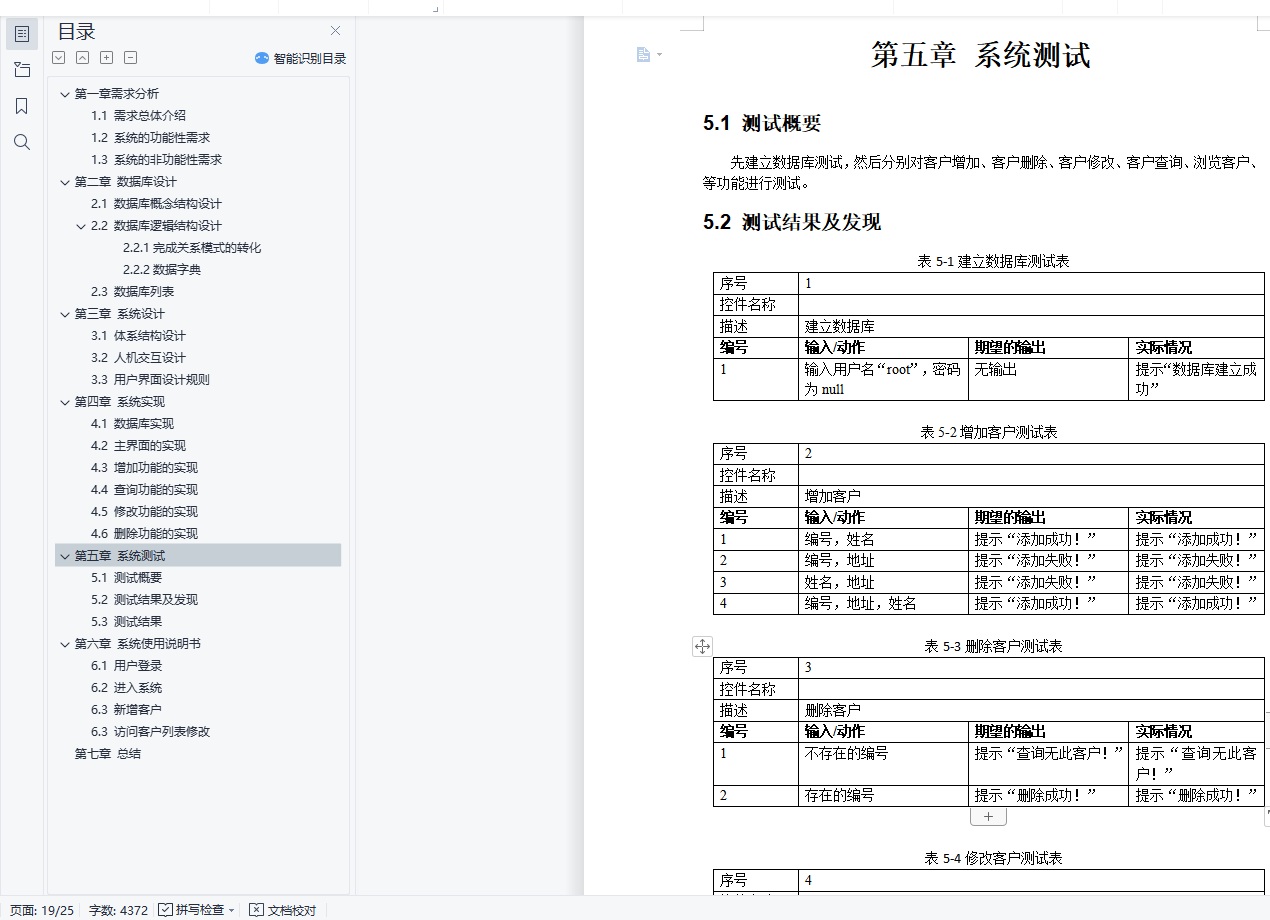
Task: Click the document title 第五章 系统测试
Action: pyautogui.click(x=980, y=55)
